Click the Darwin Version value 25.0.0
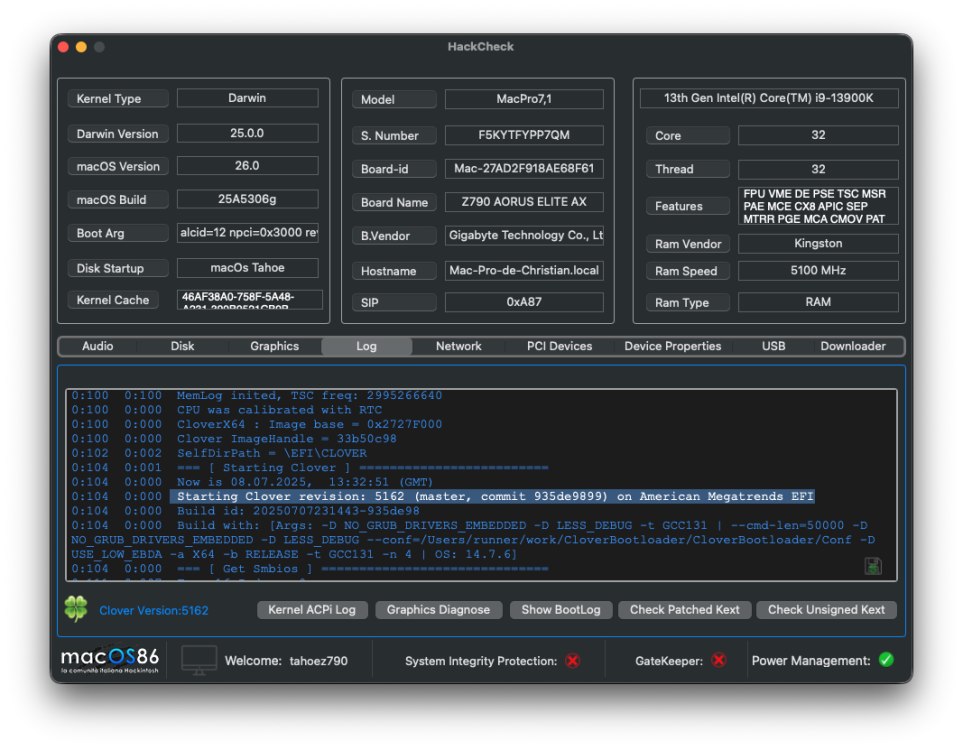The height and width of the screenshot is (750, 963). pos(248,133)
